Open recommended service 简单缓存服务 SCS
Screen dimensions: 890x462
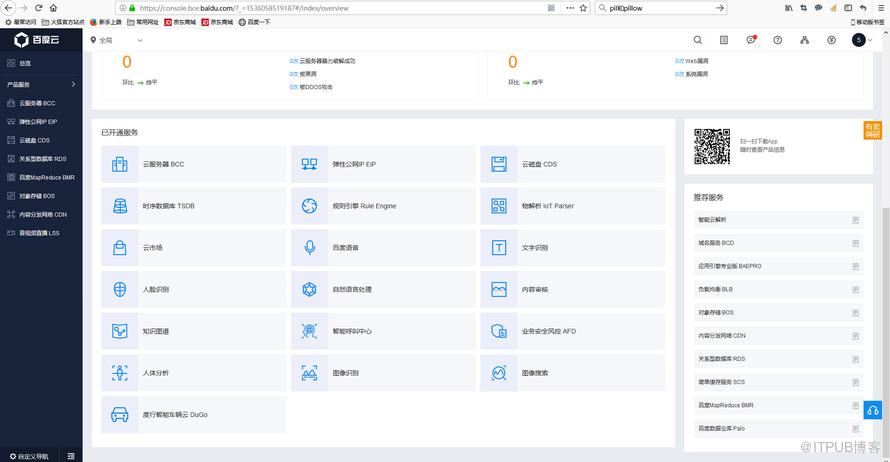(778, 382)
